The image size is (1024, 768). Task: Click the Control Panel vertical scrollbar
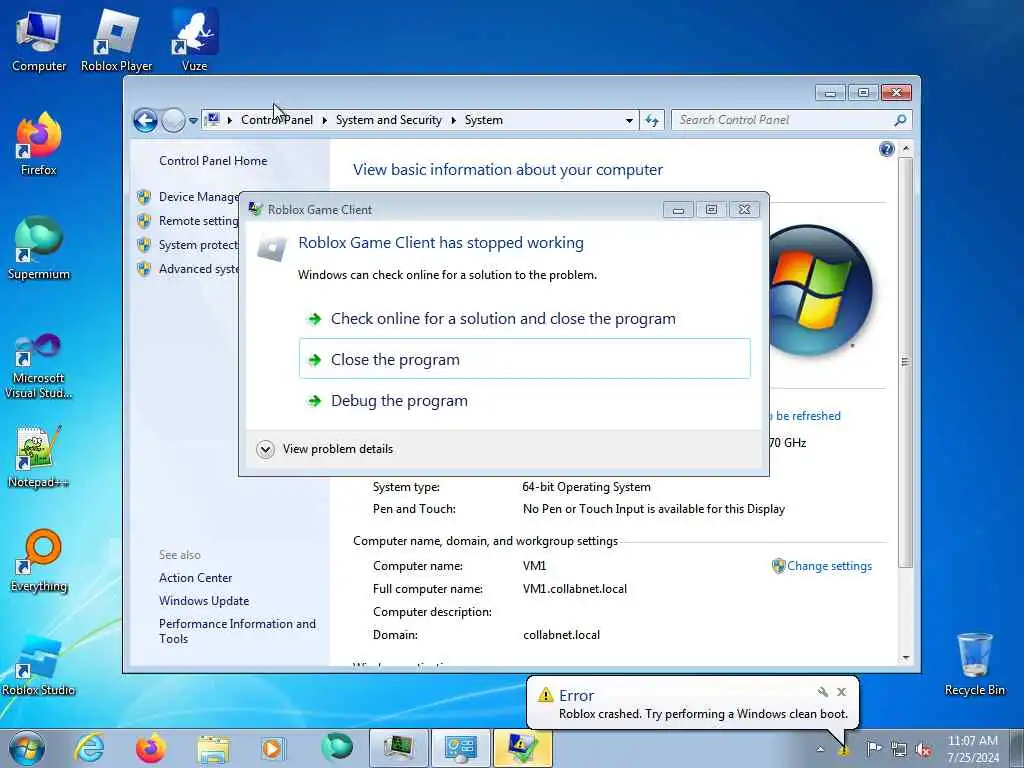coord(905,362)
